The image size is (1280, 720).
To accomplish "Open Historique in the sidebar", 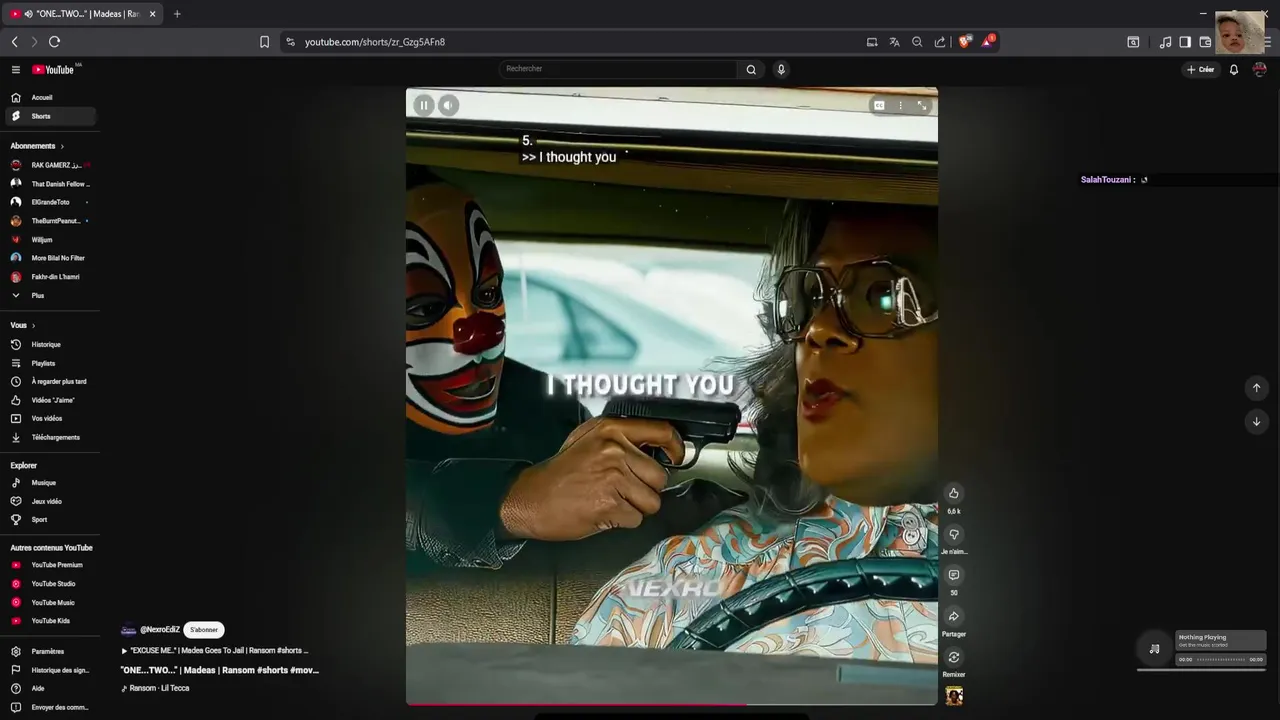I will 50,344.
